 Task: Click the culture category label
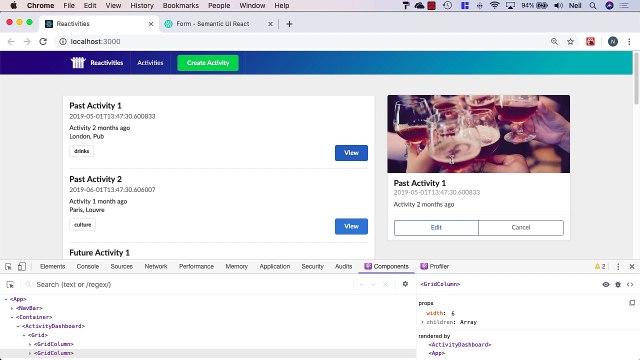tap(82, 224)
